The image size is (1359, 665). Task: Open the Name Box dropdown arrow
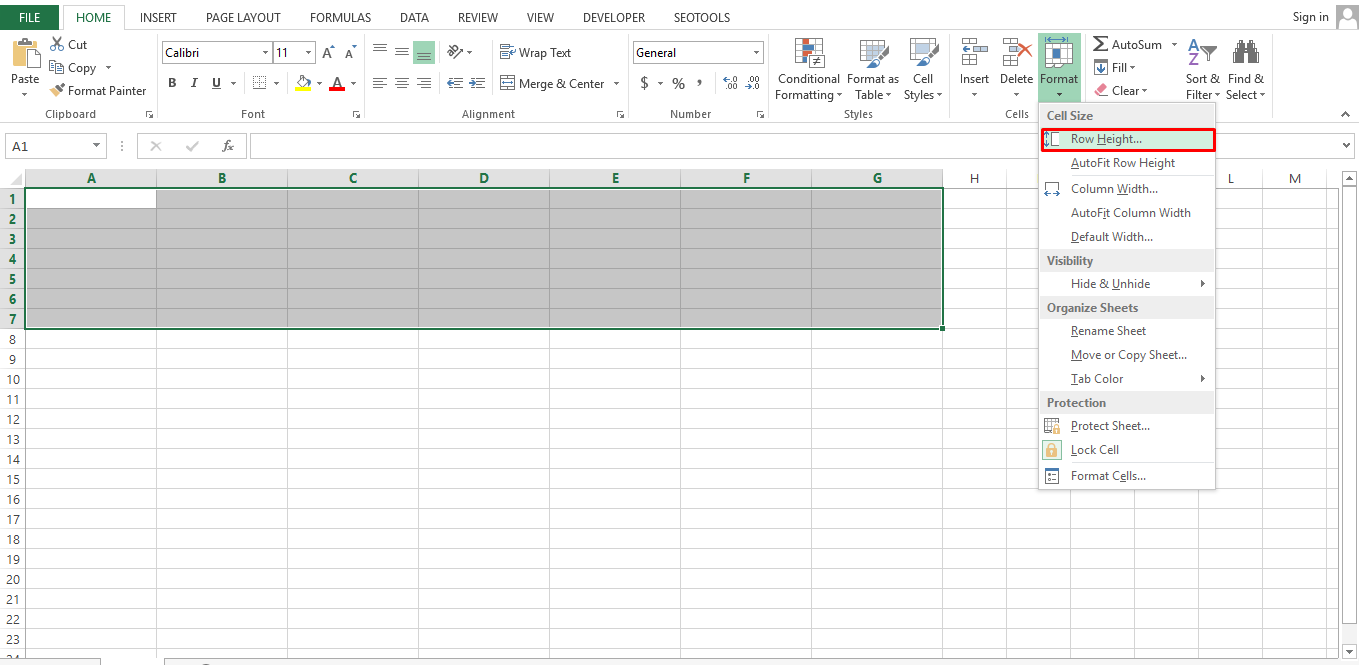point(96,146)
